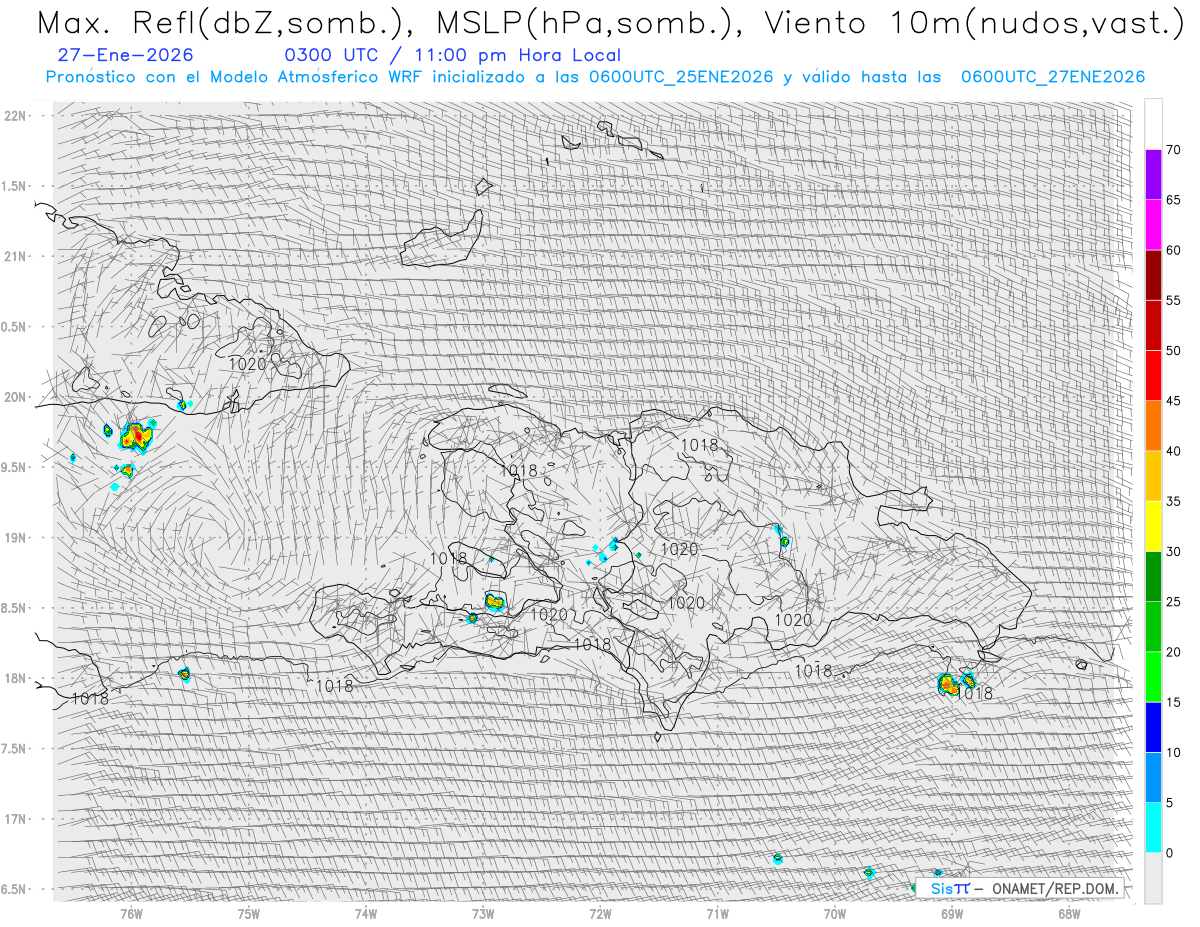
Task: Click the "69W" longitude axis label
Action: click(952, 914)
